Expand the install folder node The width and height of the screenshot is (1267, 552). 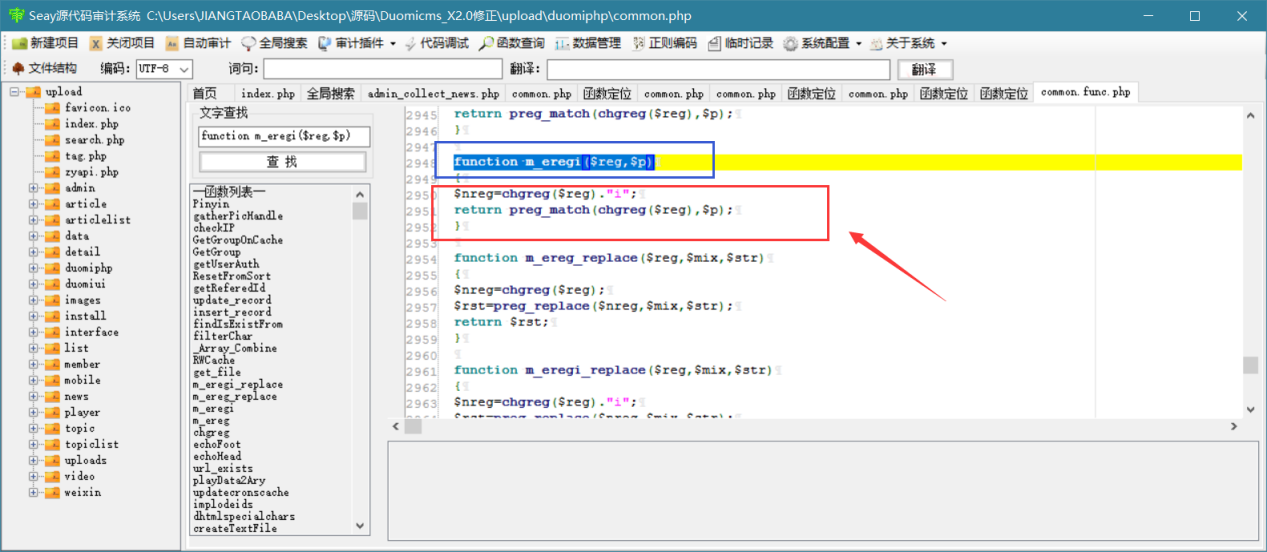pos(33,316)
